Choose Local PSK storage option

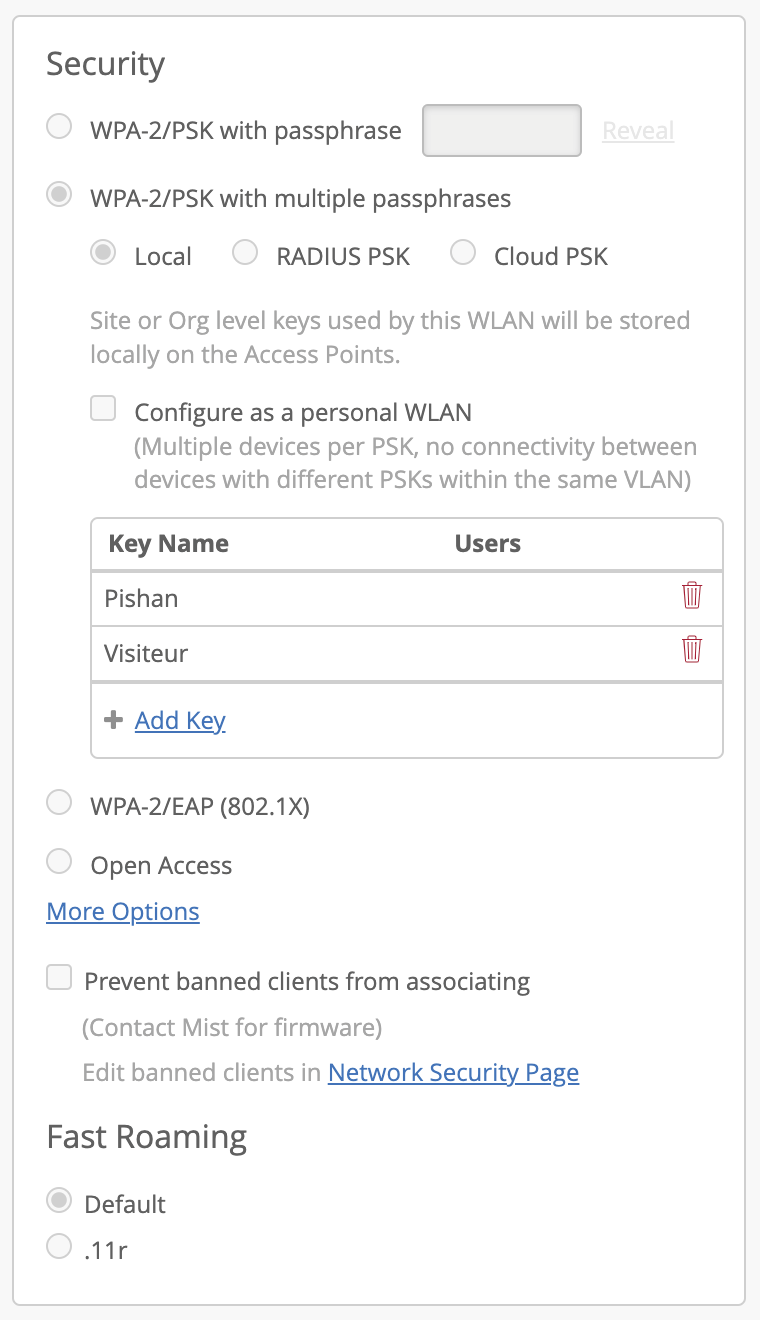(x=103, y=253)
